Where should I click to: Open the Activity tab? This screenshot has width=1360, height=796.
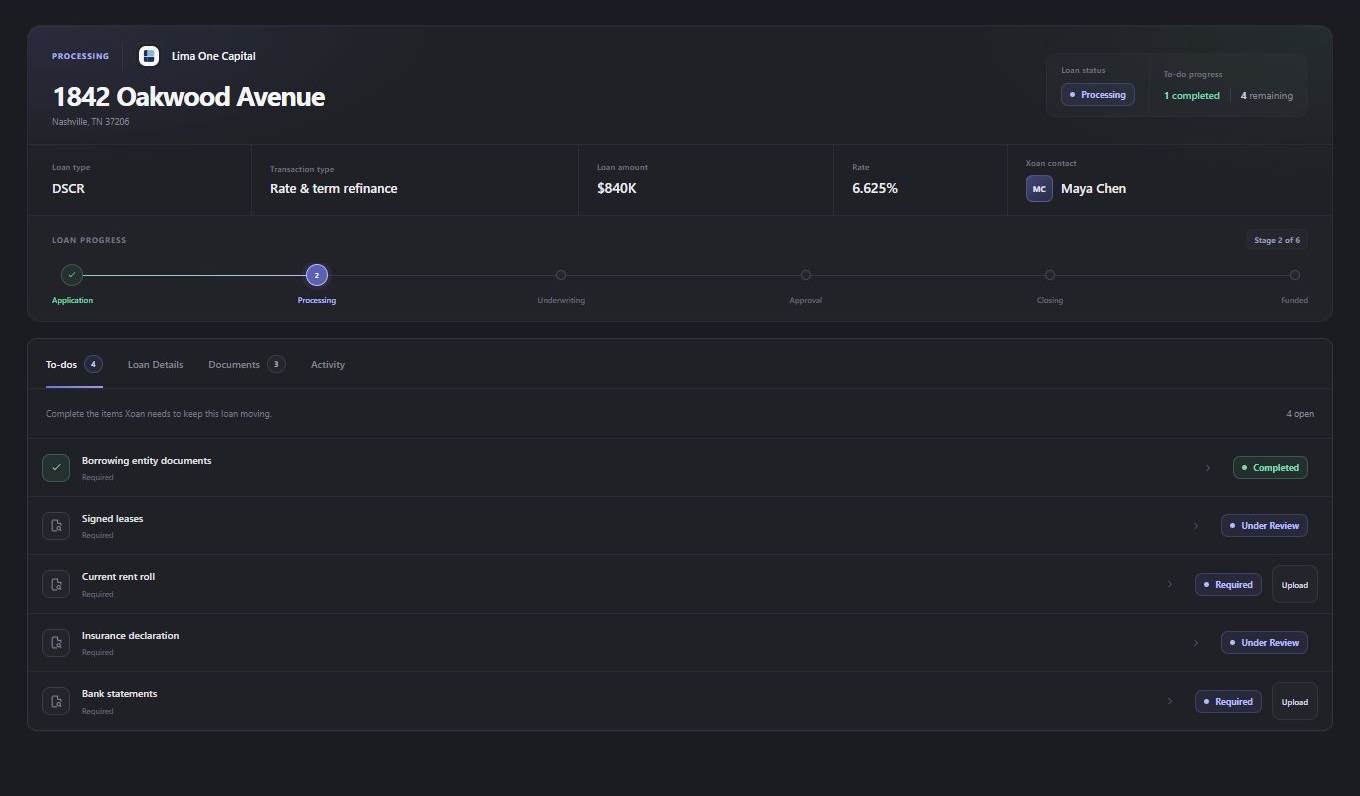[328, 365]
